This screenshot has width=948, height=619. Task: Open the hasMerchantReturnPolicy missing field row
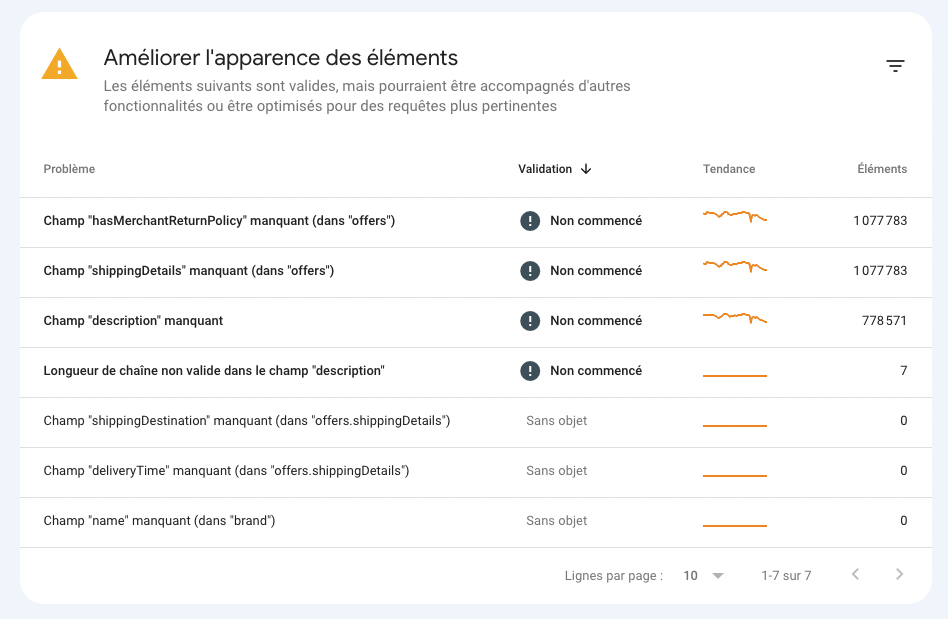[x=219, y=221]
